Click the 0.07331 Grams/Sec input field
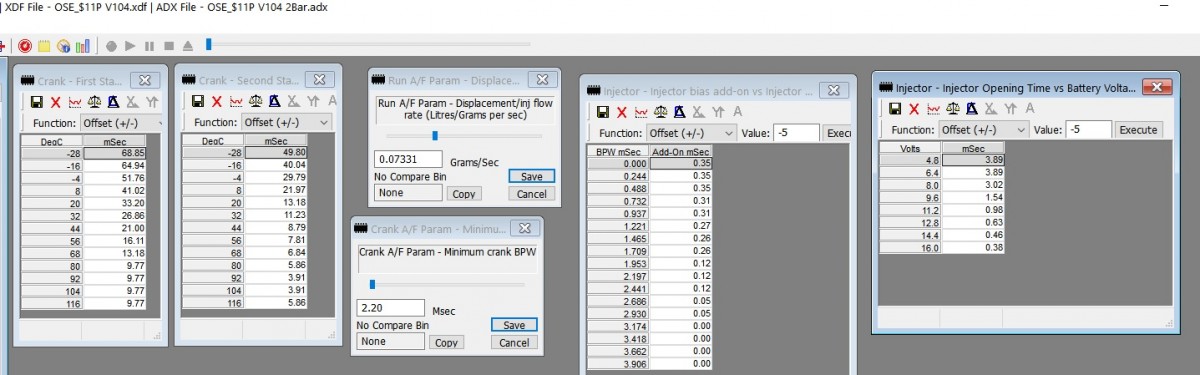Image resolution: width=1200 pixels, height=375 pixels. coord(409,159)
